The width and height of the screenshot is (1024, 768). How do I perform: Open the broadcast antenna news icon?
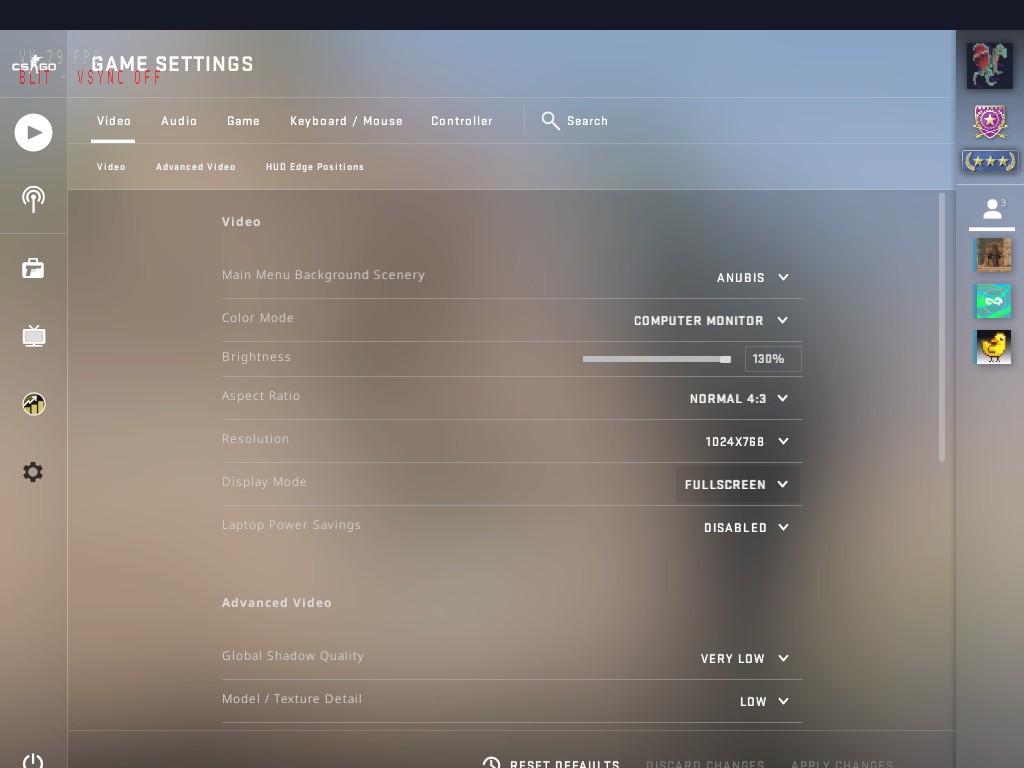click(33, 199)
